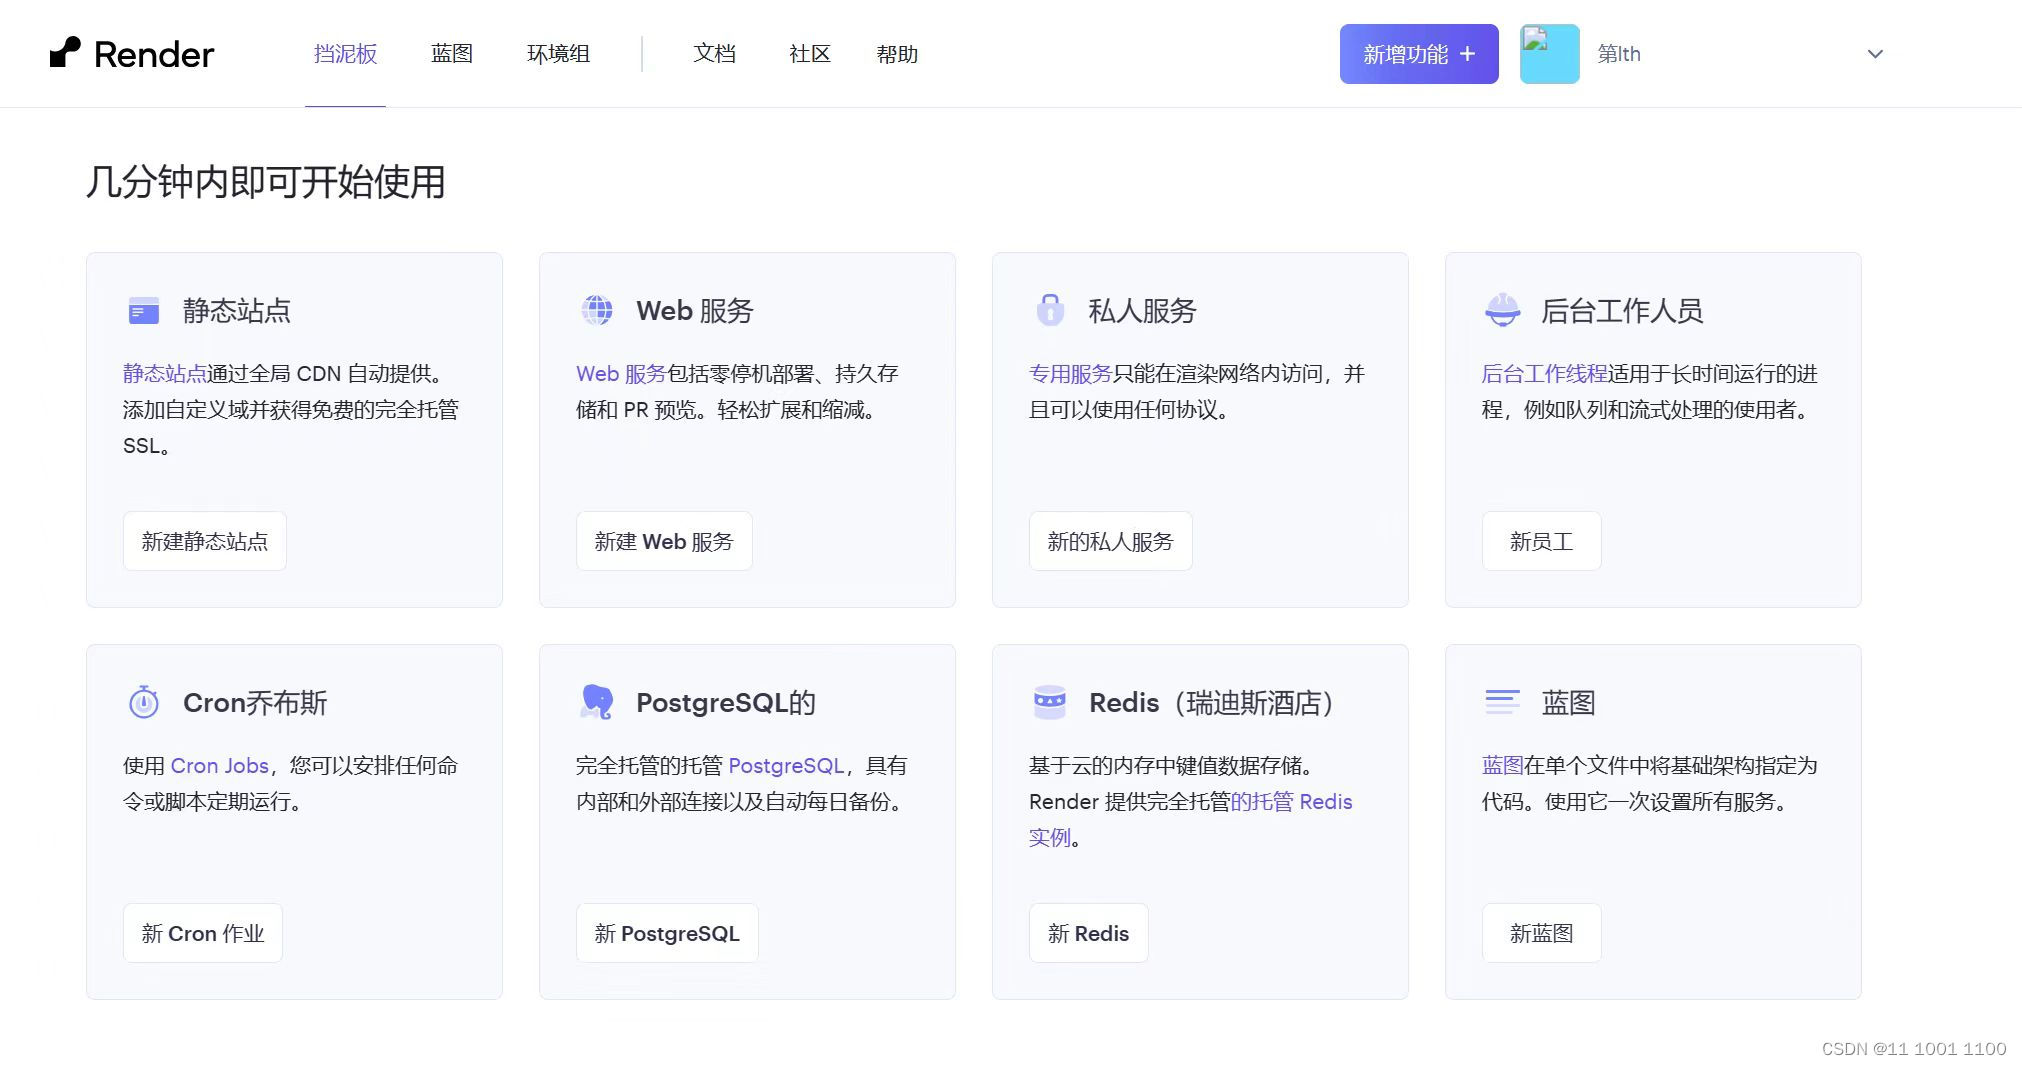Follow the 蓝图 description link

pyautogui.click(x=1502, y=765)
